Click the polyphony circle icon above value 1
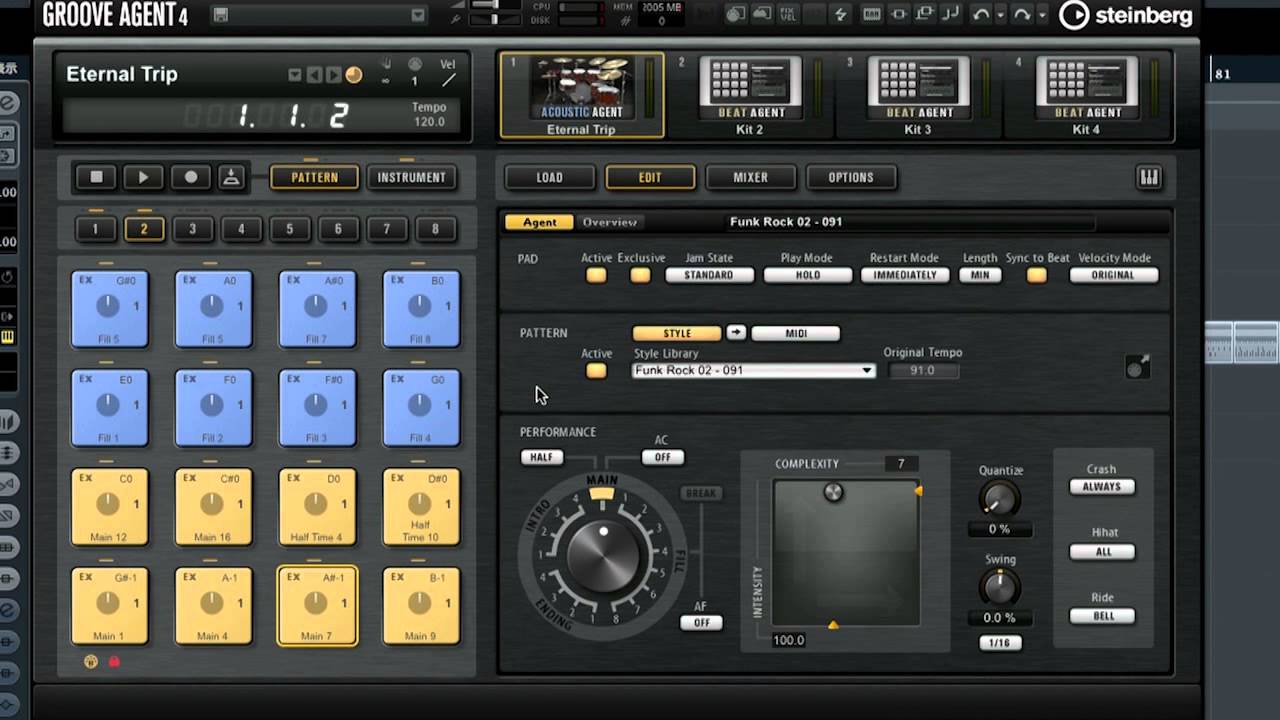Viewport: 1280px width, 720px height. [415, 64]
